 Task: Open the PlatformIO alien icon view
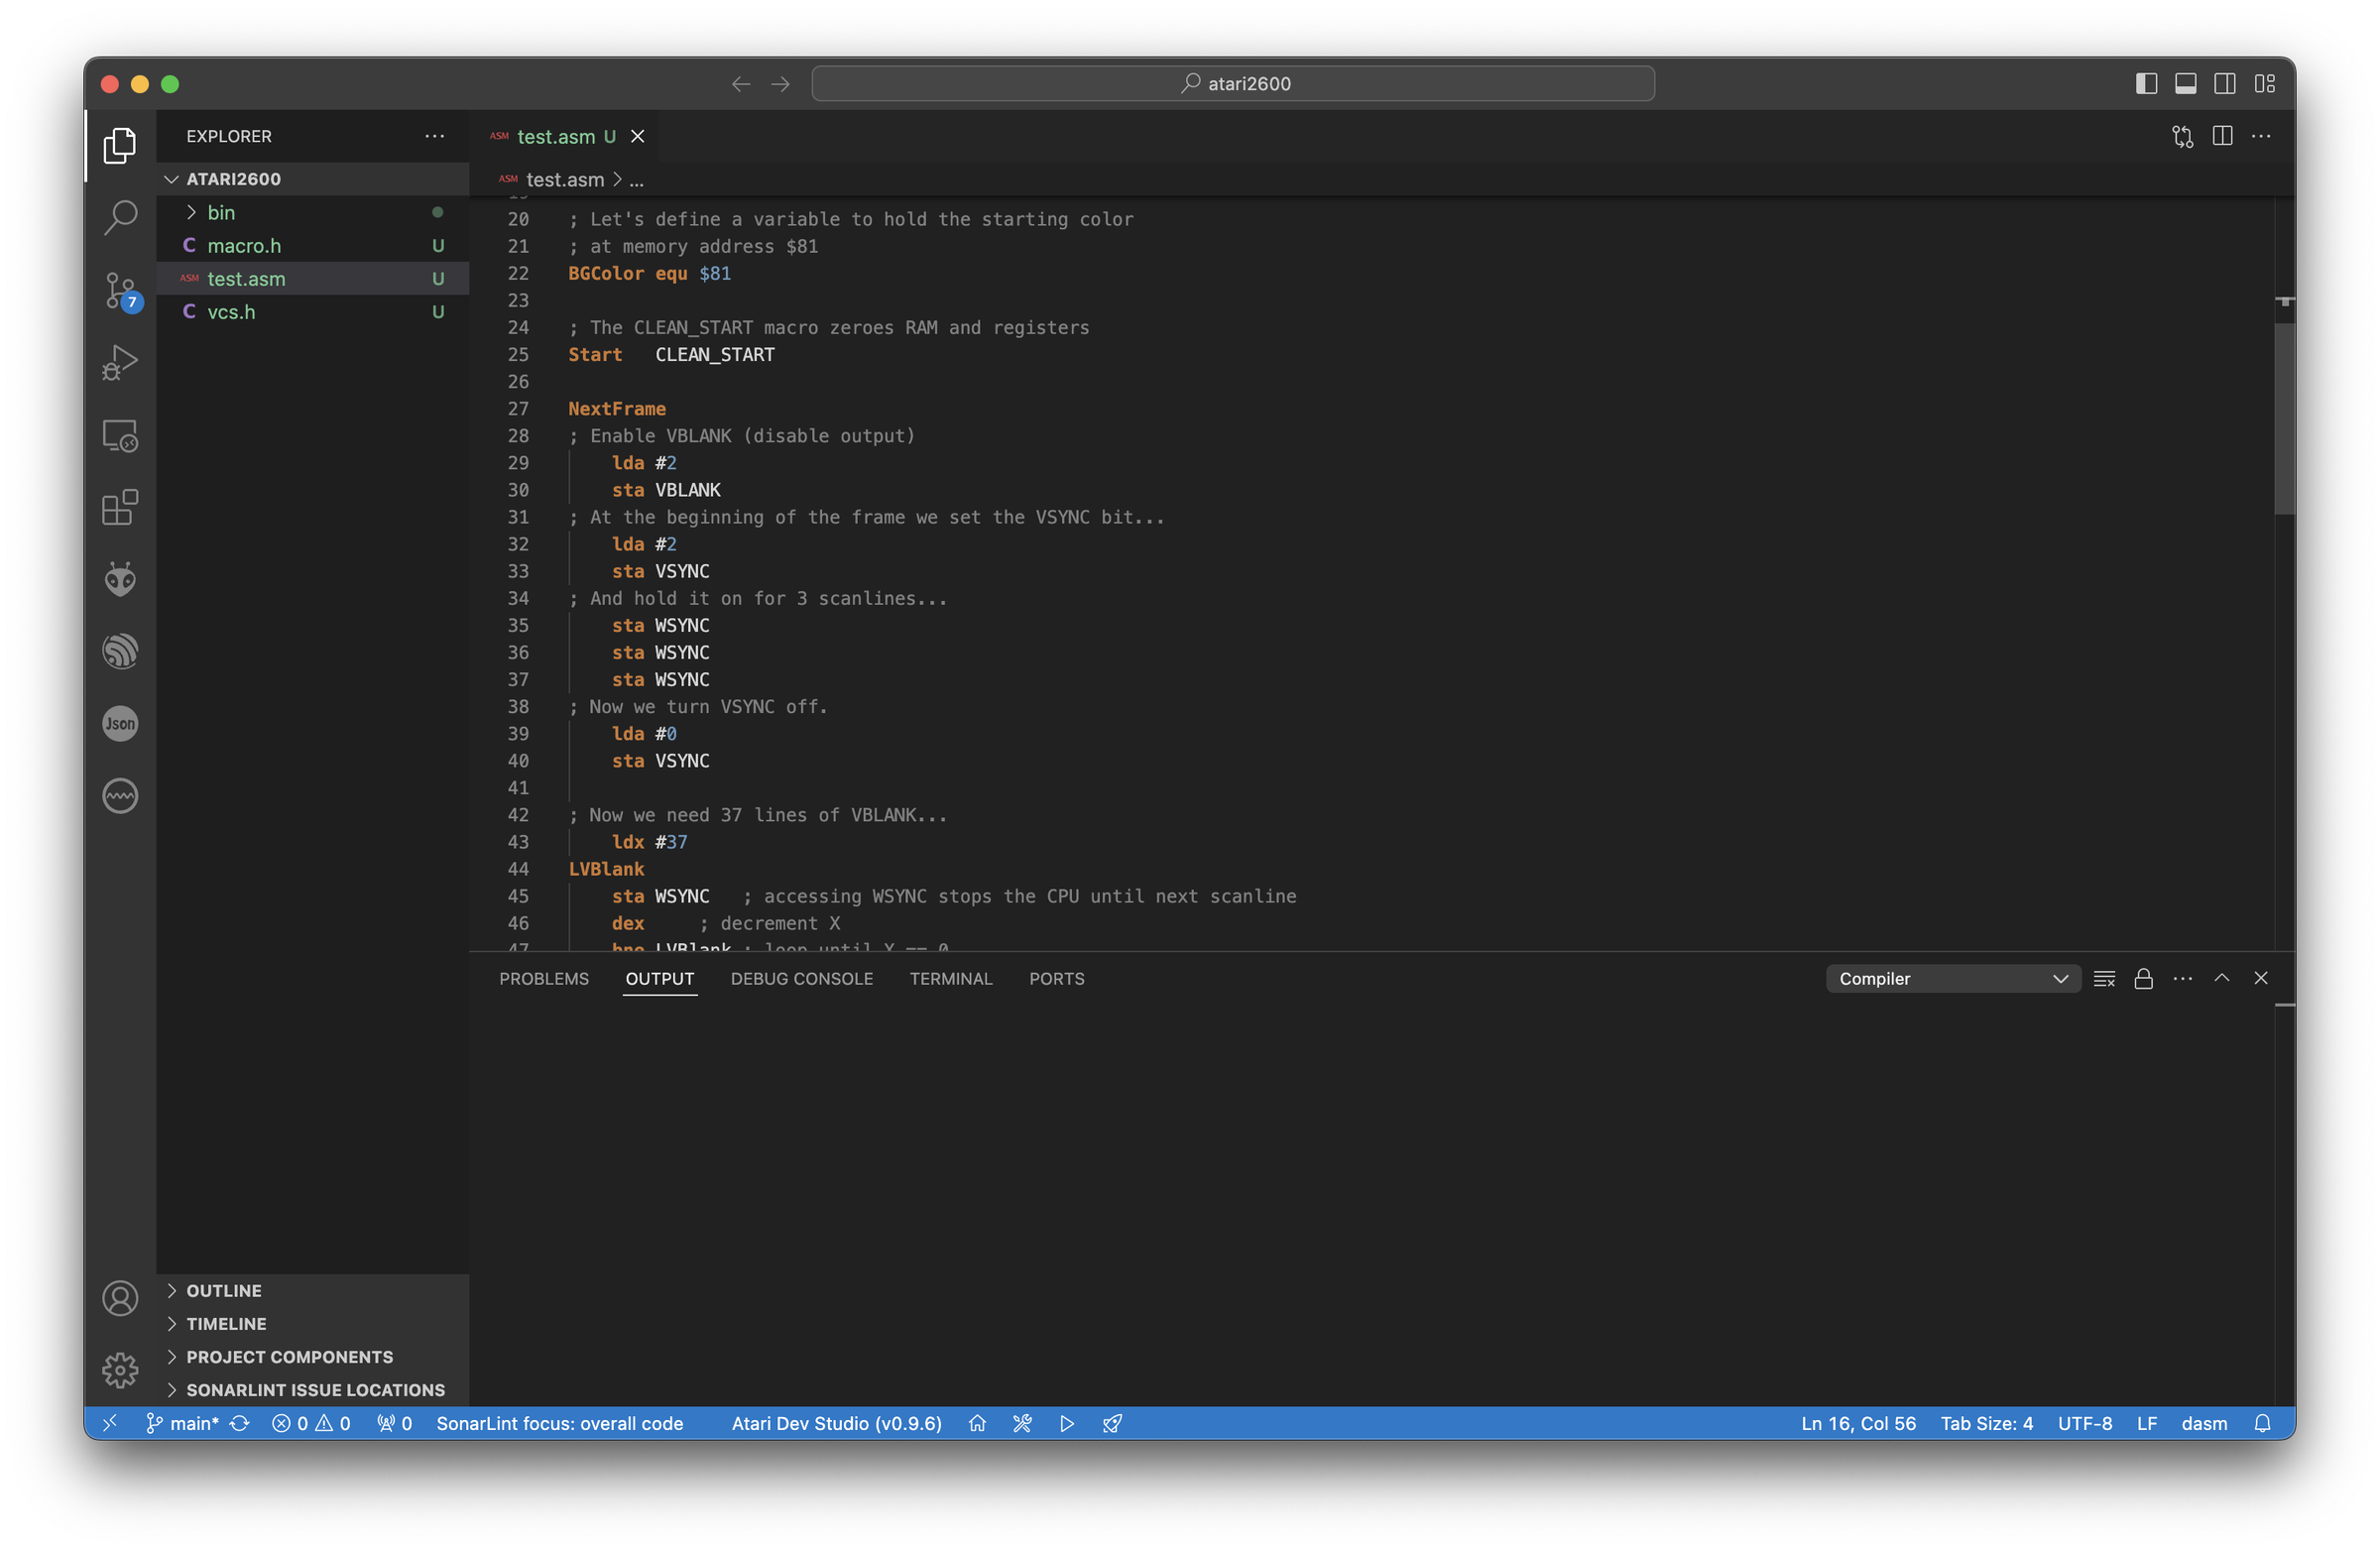120,579
